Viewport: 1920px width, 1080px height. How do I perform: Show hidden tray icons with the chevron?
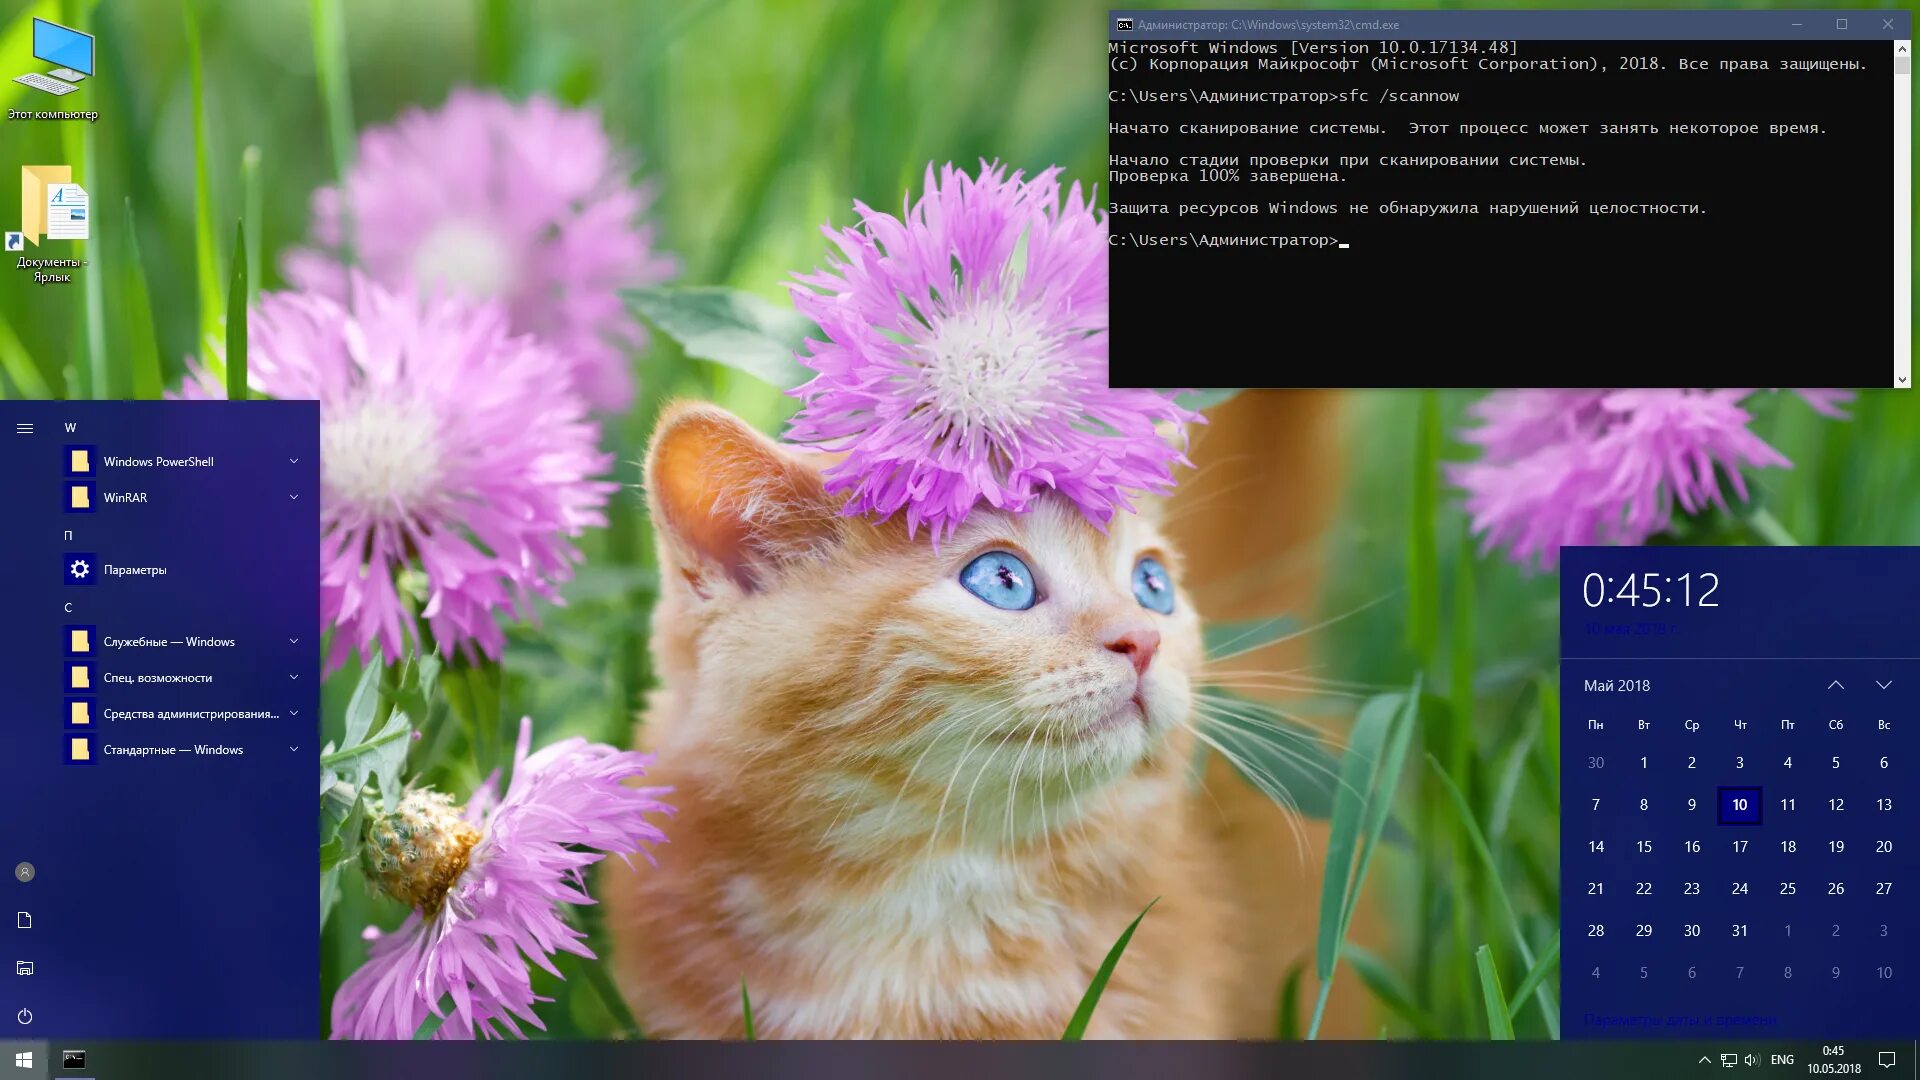click(1704, 1059)
